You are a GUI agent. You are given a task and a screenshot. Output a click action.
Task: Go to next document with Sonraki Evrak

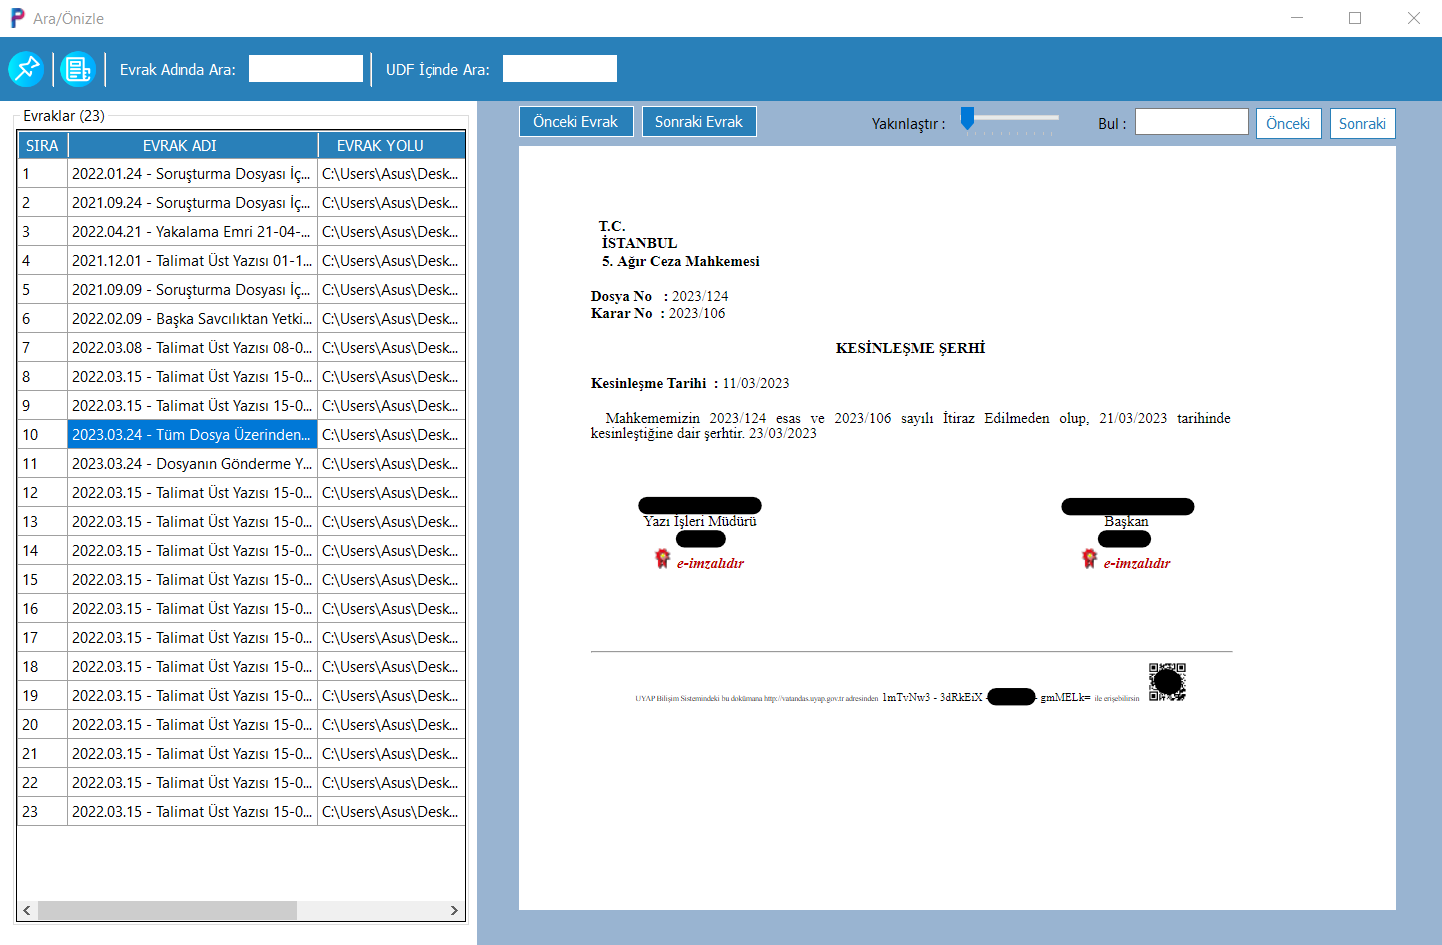[x=699, y=122]
